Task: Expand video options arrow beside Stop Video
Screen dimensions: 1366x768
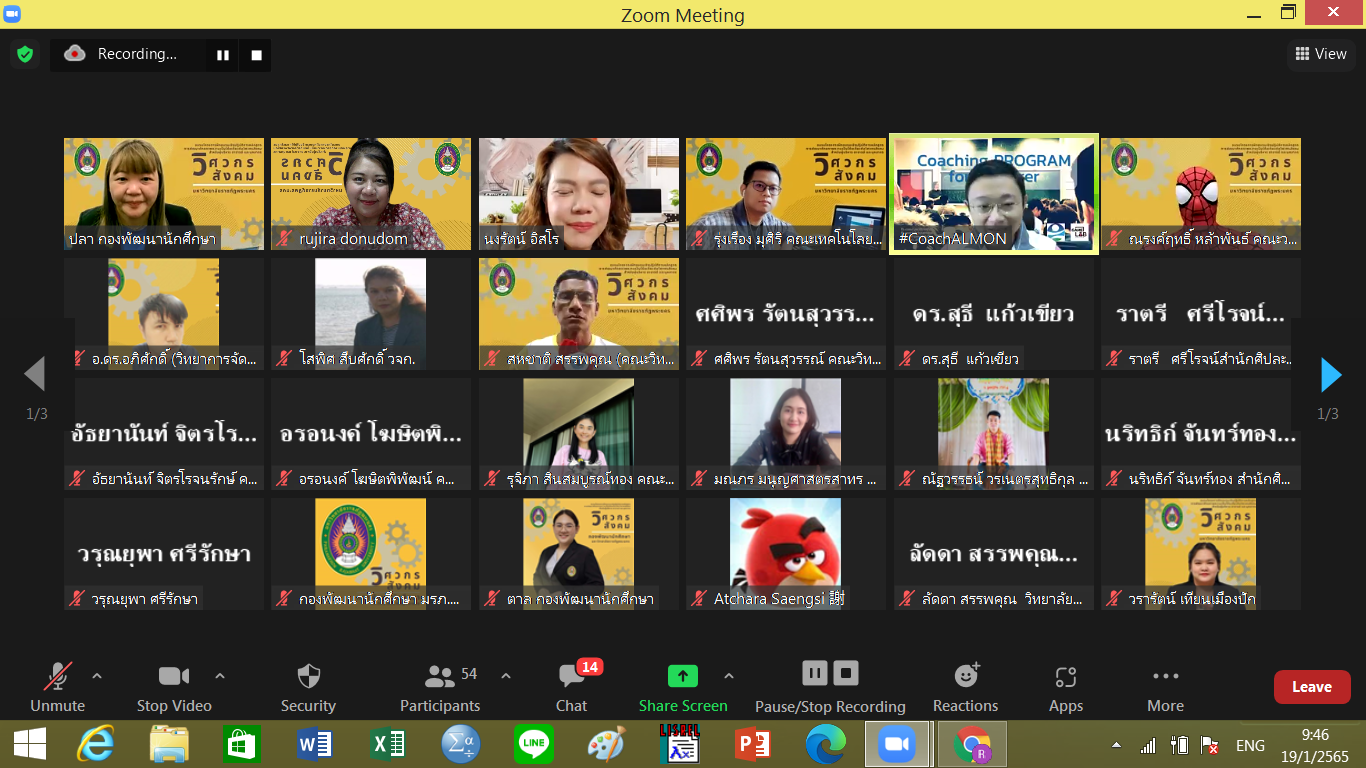Action: pos(220,676)
